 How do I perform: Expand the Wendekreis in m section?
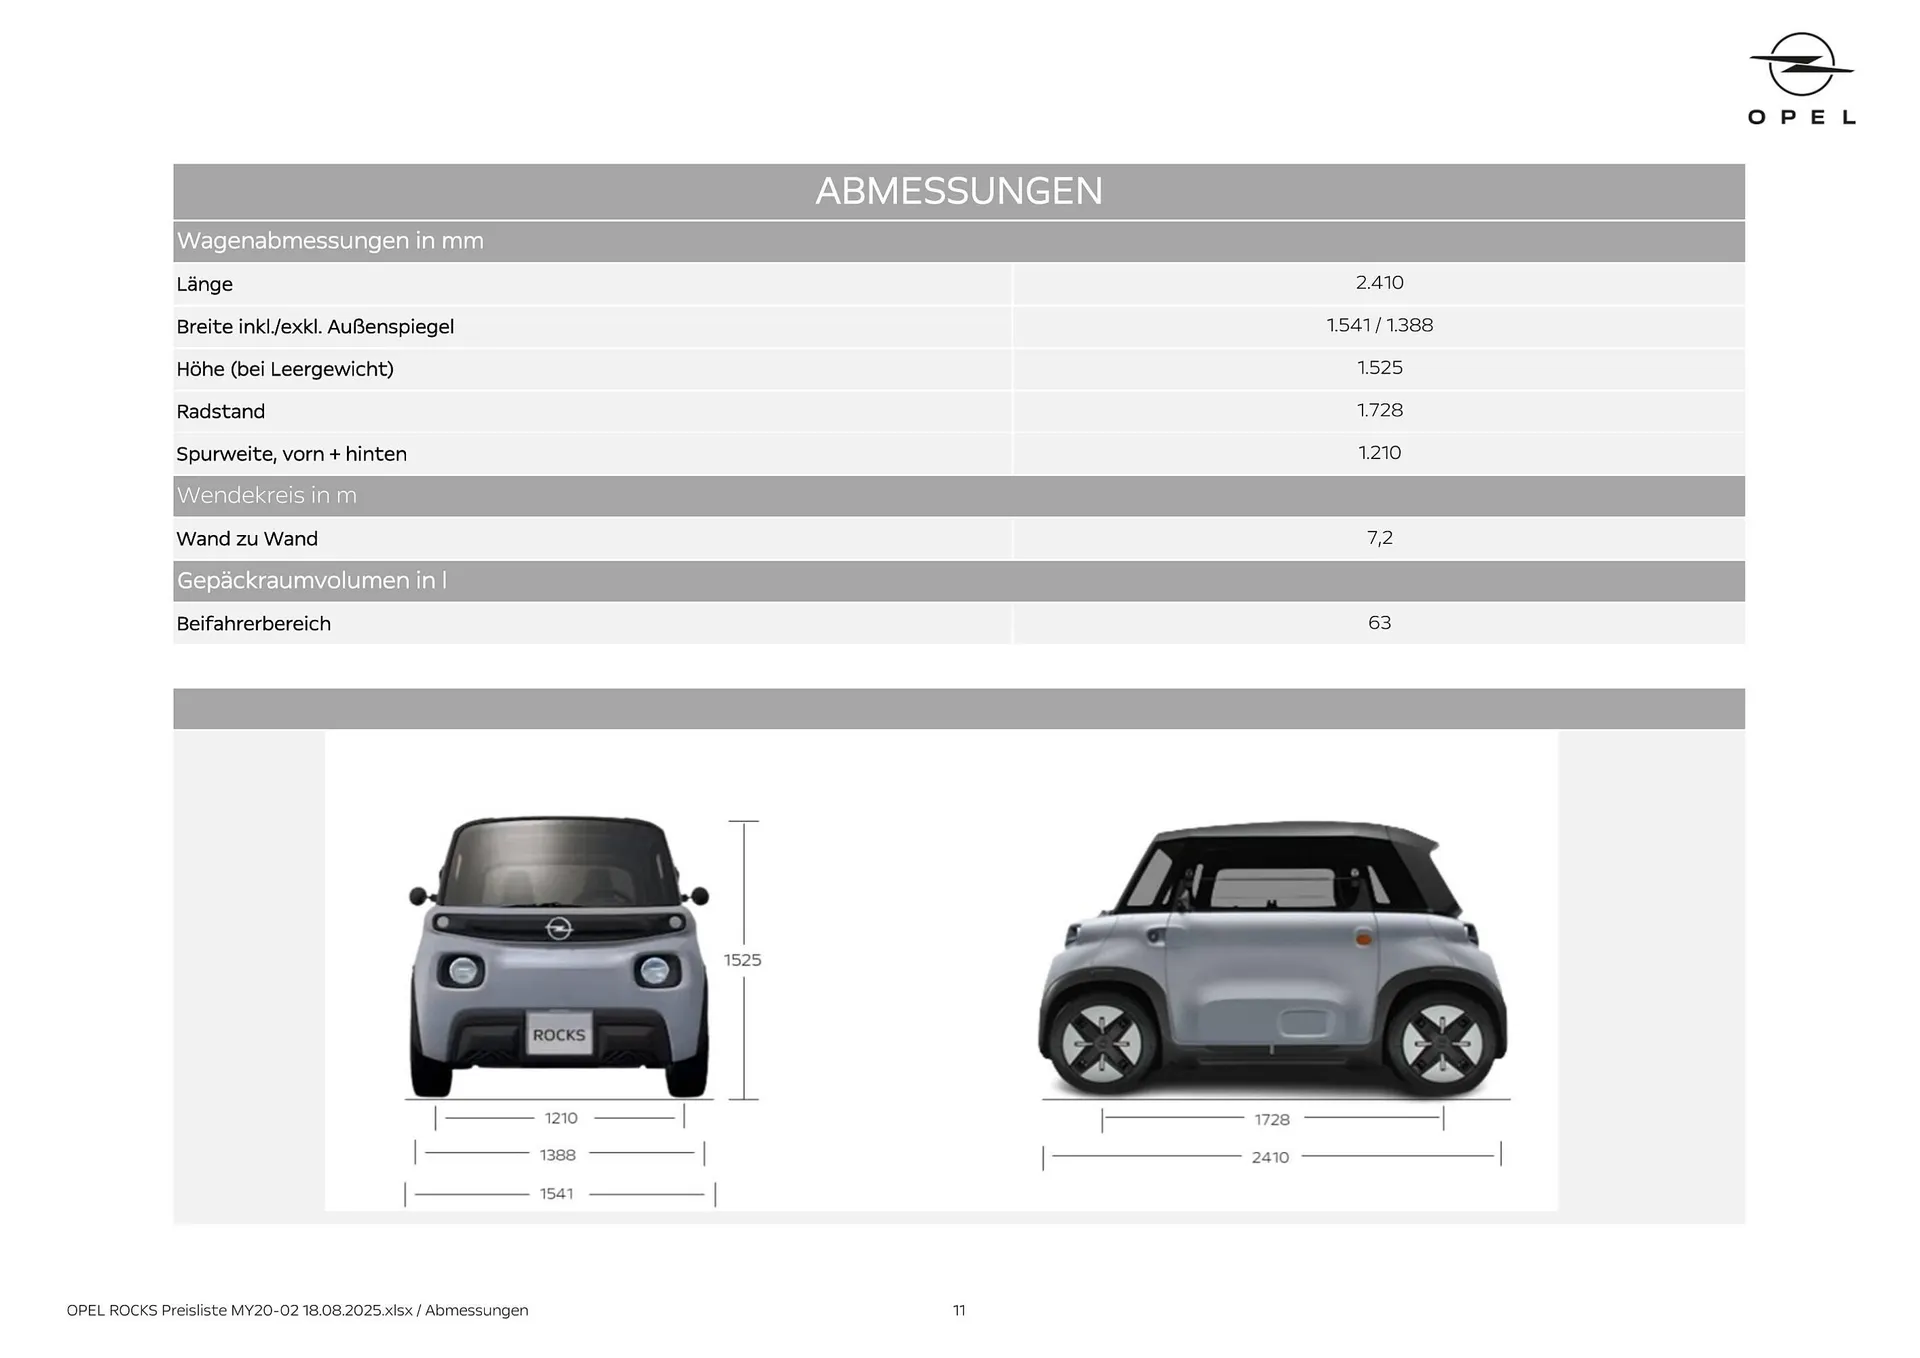[x=267, y=495]
